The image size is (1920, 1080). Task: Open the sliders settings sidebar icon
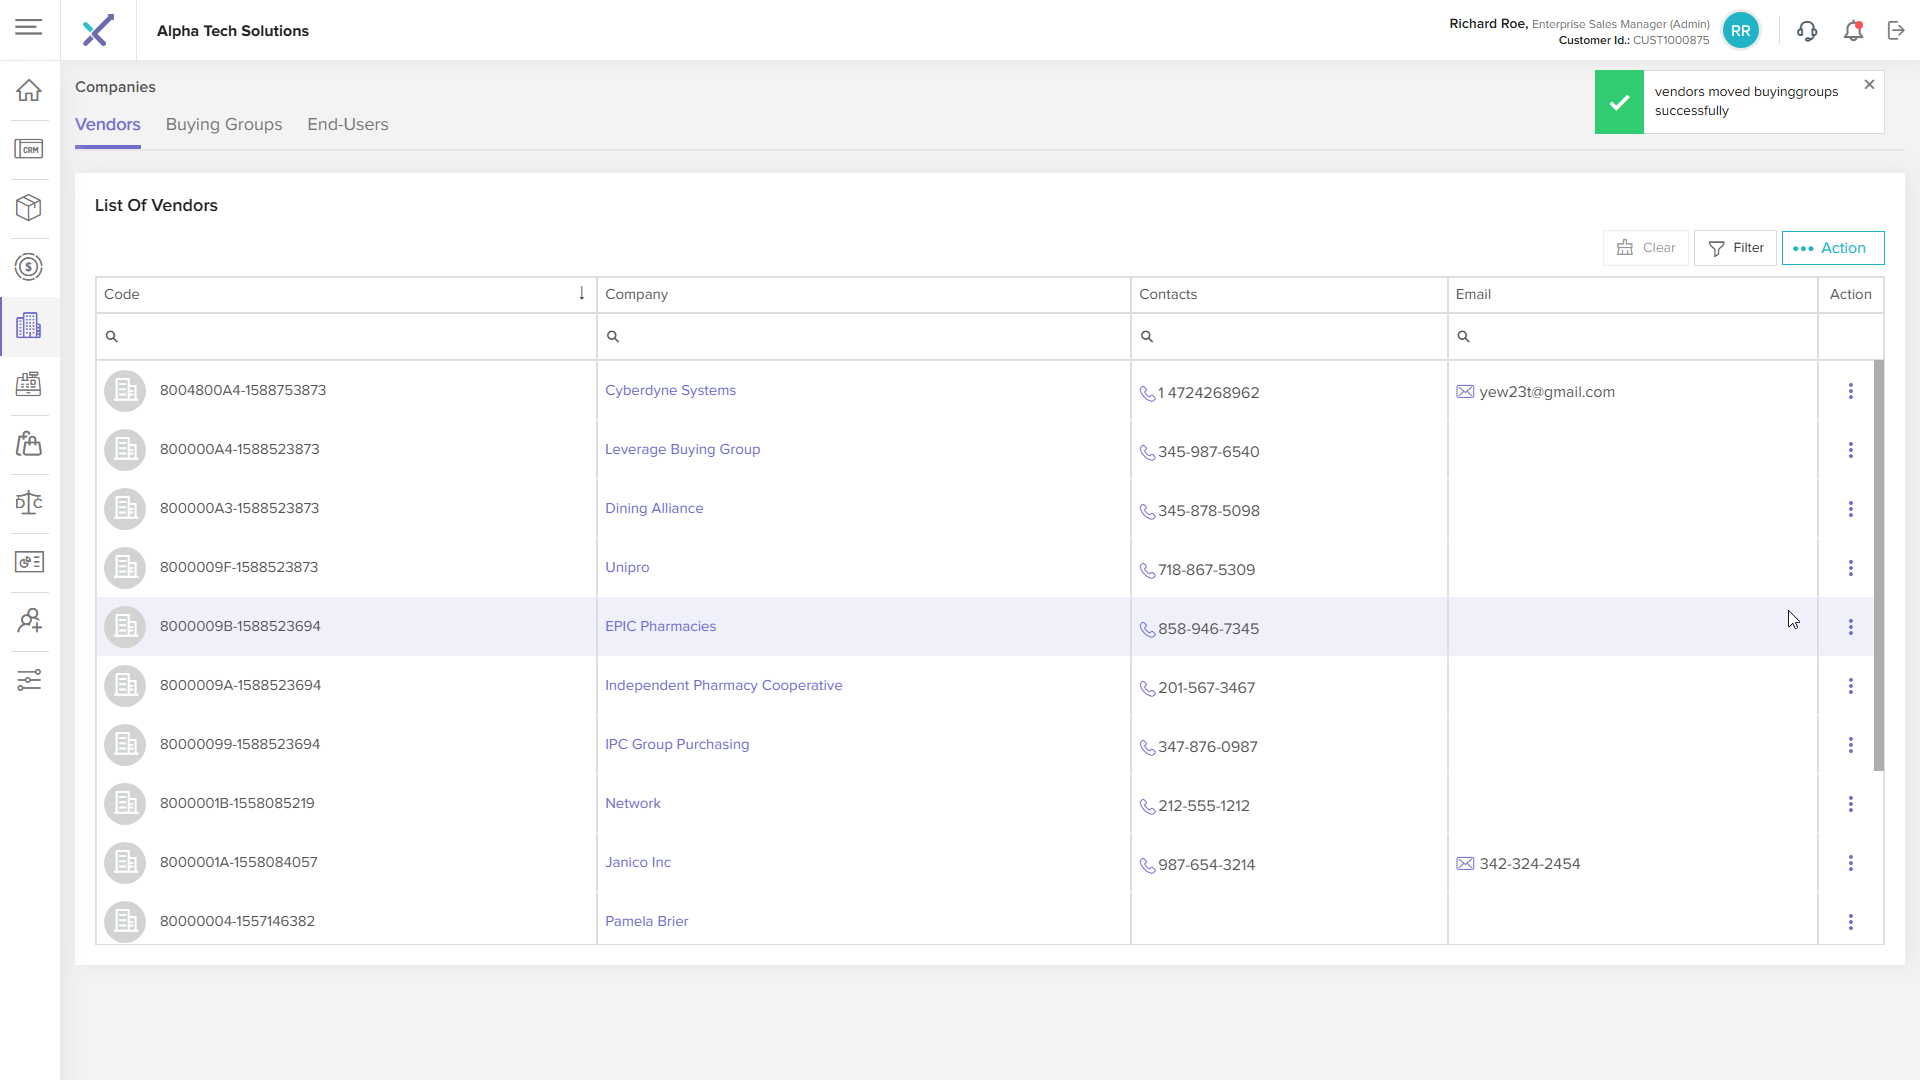[x=29, y=680]
